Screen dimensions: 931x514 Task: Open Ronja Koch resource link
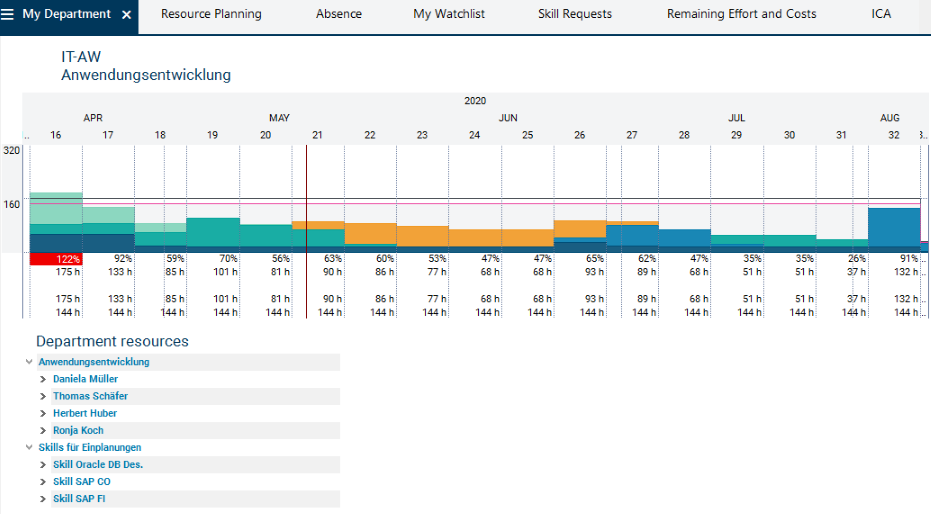tap(78, 431)
